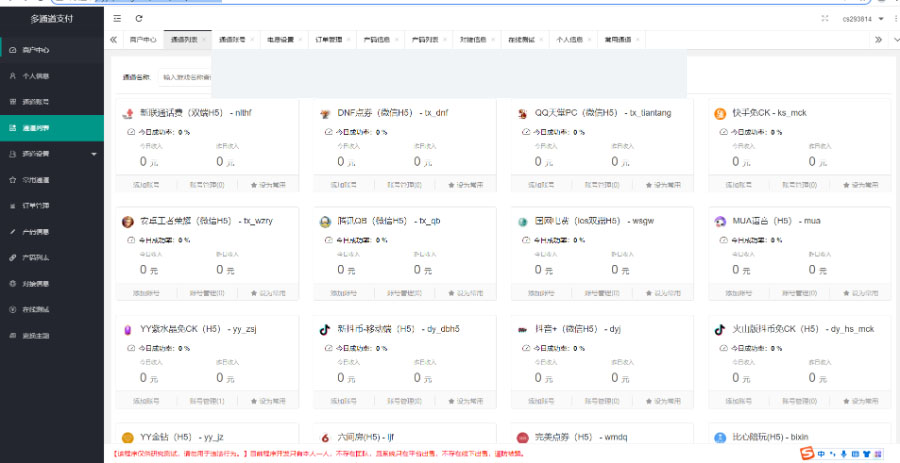Click the link chain icon in sidebar

tap(13, 258)
